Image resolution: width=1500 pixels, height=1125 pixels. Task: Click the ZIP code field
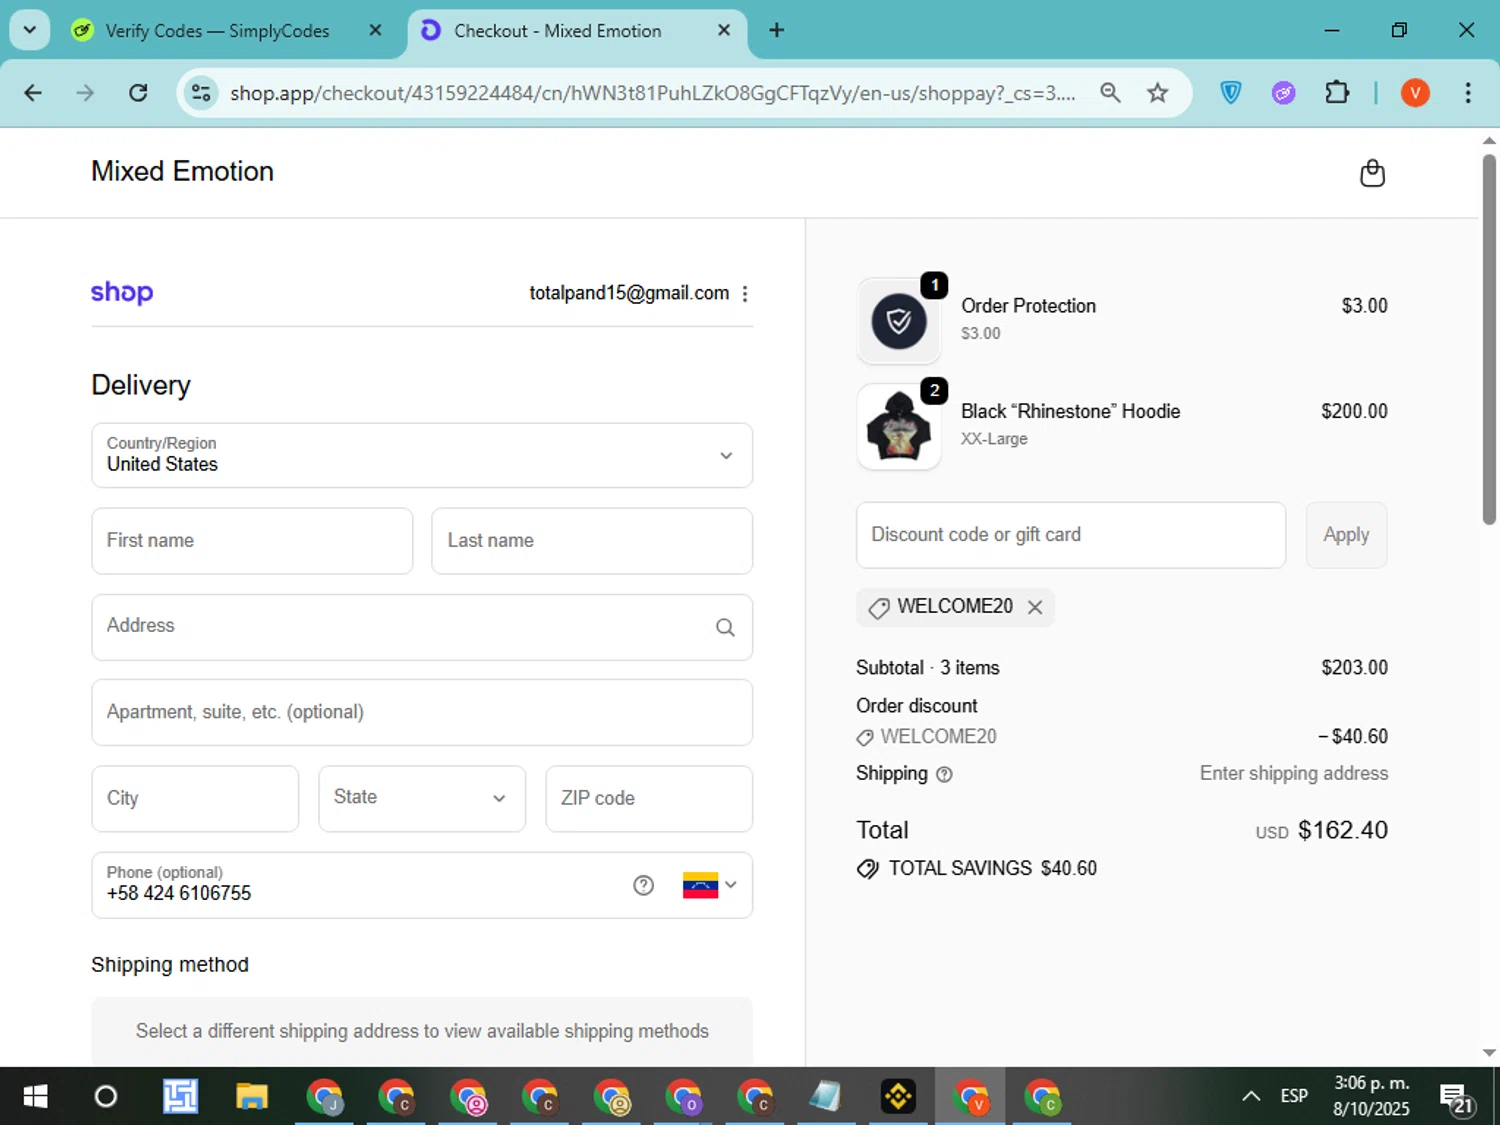[x=649, y=798]
